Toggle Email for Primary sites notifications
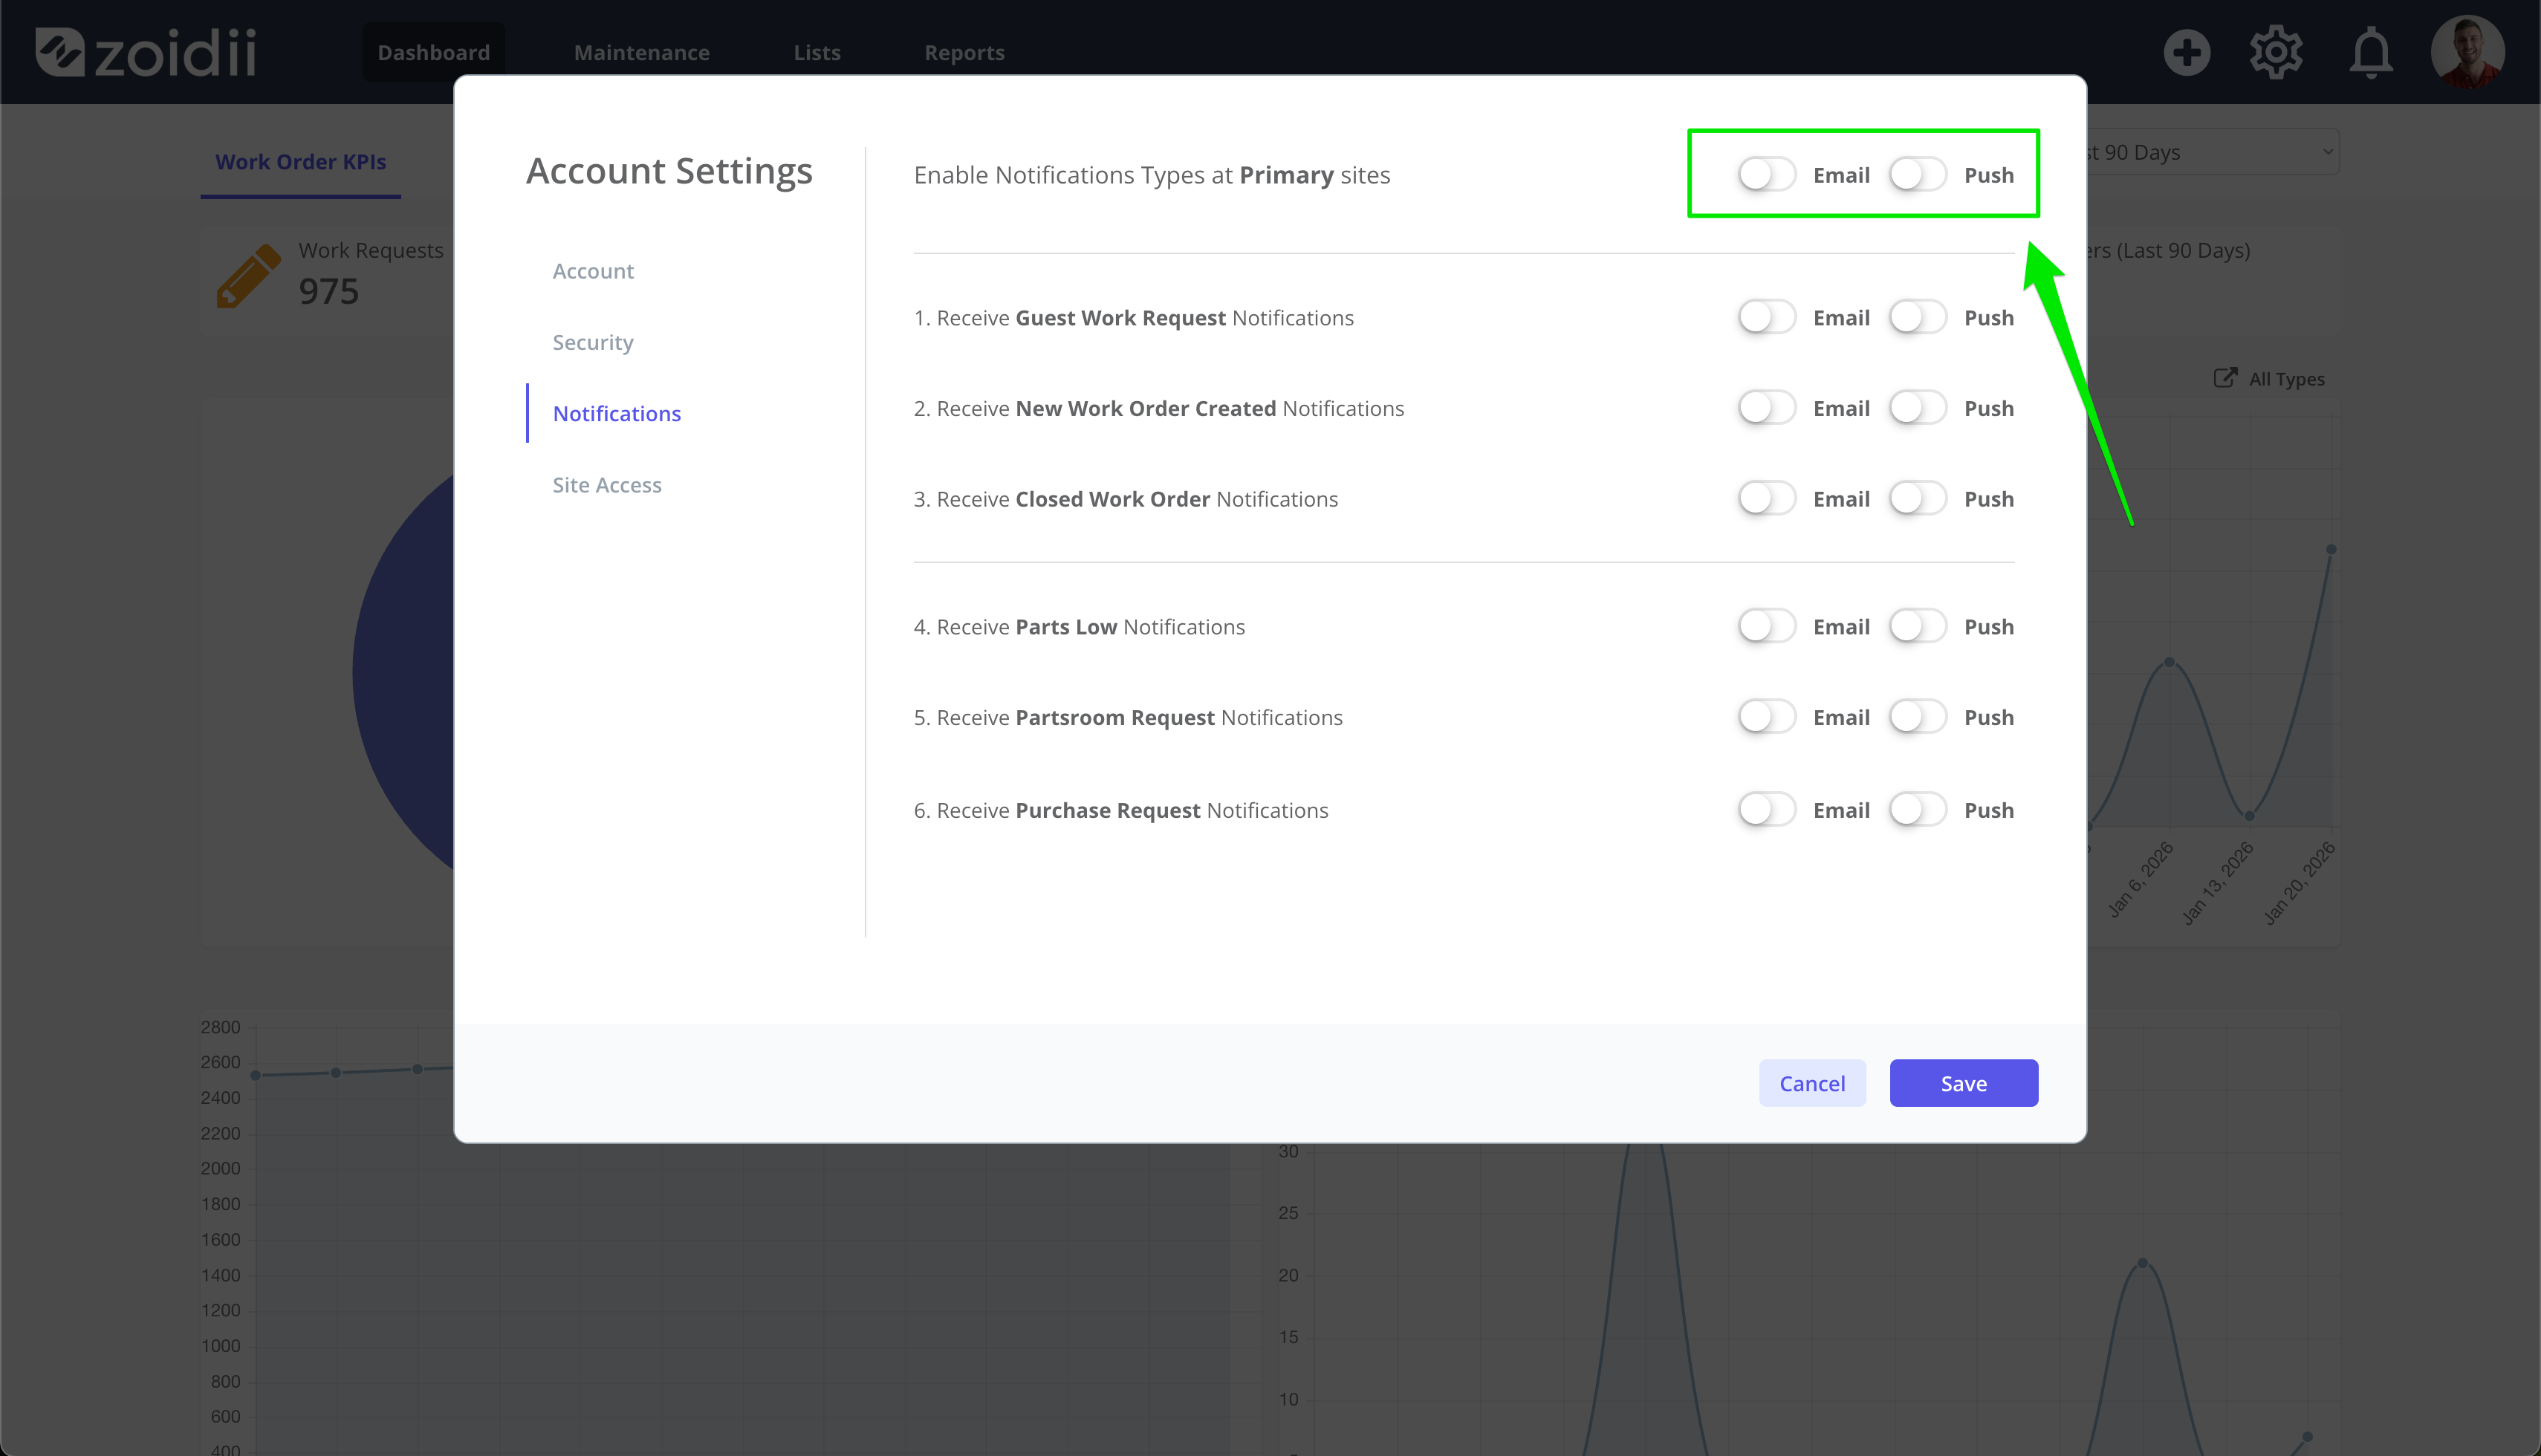The height and width of the screenshot is (1456, 2541). [1766, 174]
